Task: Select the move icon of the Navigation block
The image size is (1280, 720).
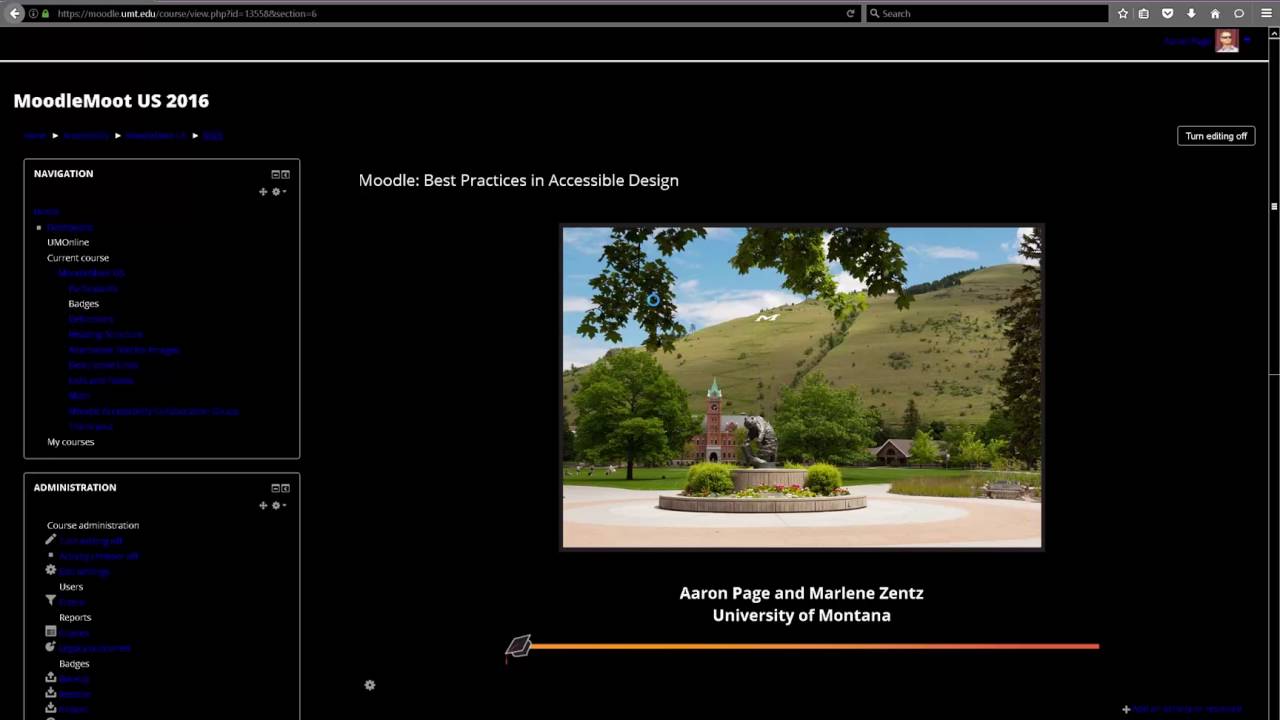Action: pyautogui.click(x=264, y=192)
